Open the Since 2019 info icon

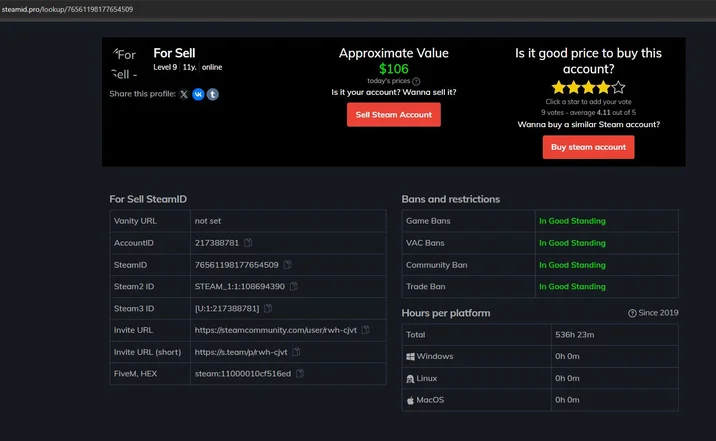click(x=632, y=313)
